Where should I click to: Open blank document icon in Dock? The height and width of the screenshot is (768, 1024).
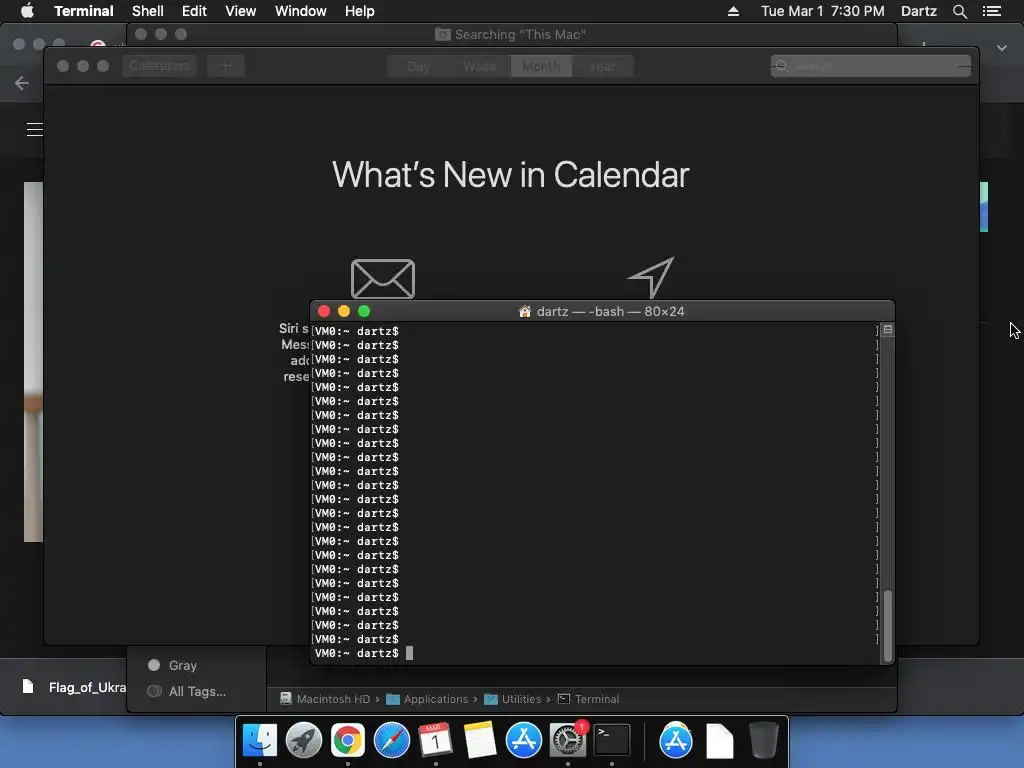[720, 741]
